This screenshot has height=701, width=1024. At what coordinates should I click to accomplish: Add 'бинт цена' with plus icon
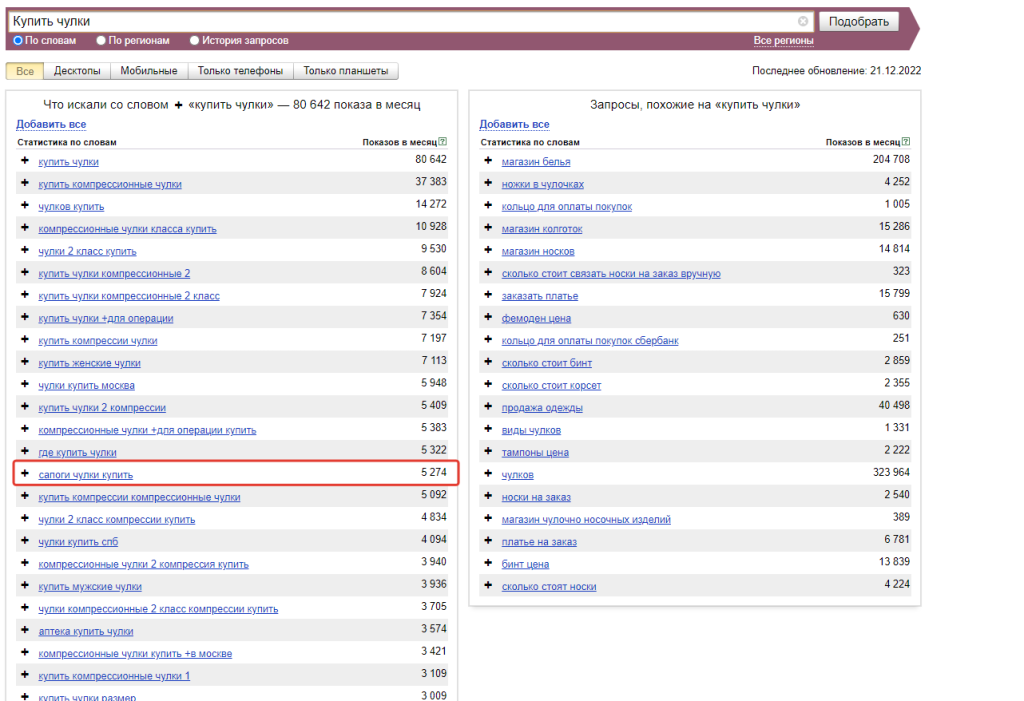[x=488, y=563]
